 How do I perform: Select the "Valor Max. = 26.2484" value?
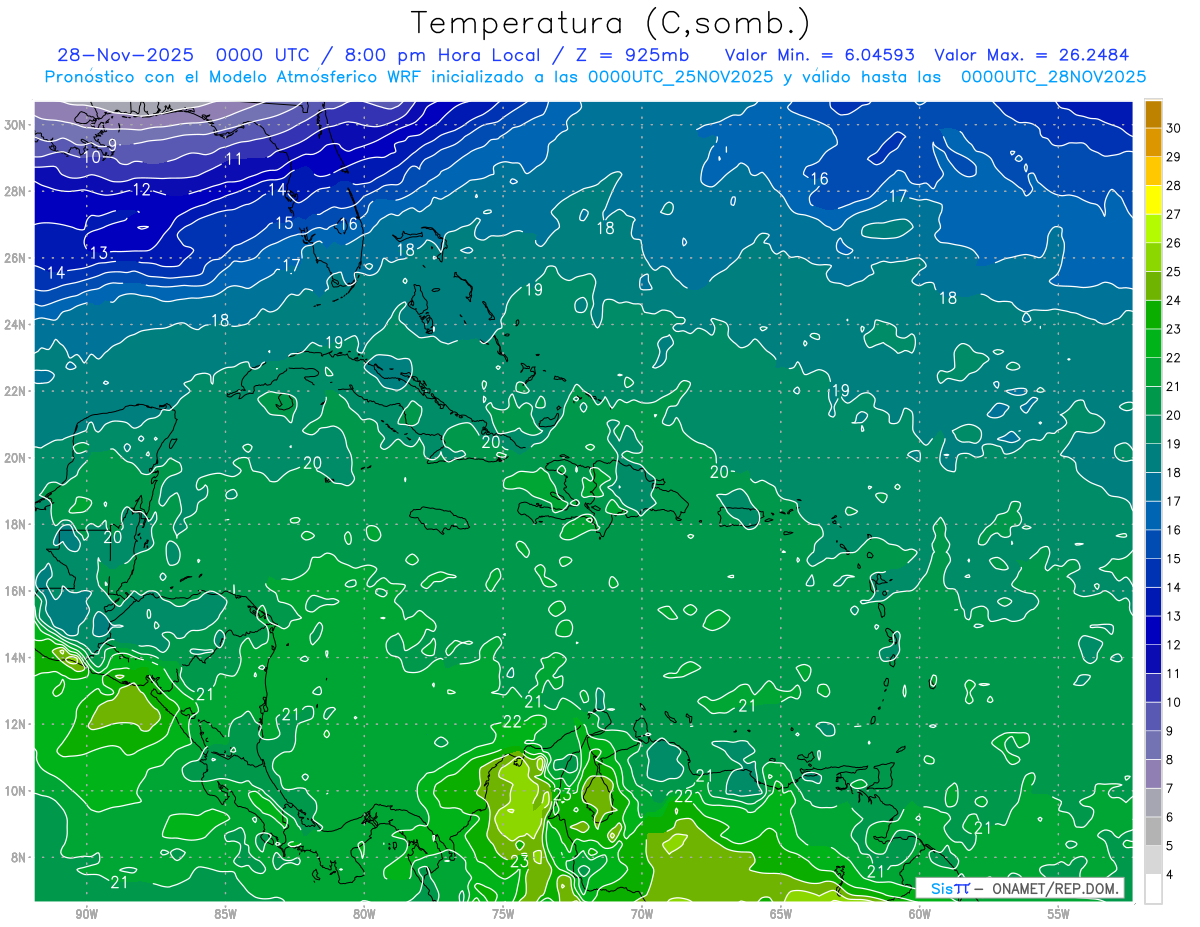pyautogui.click(x=1031, y=55)
